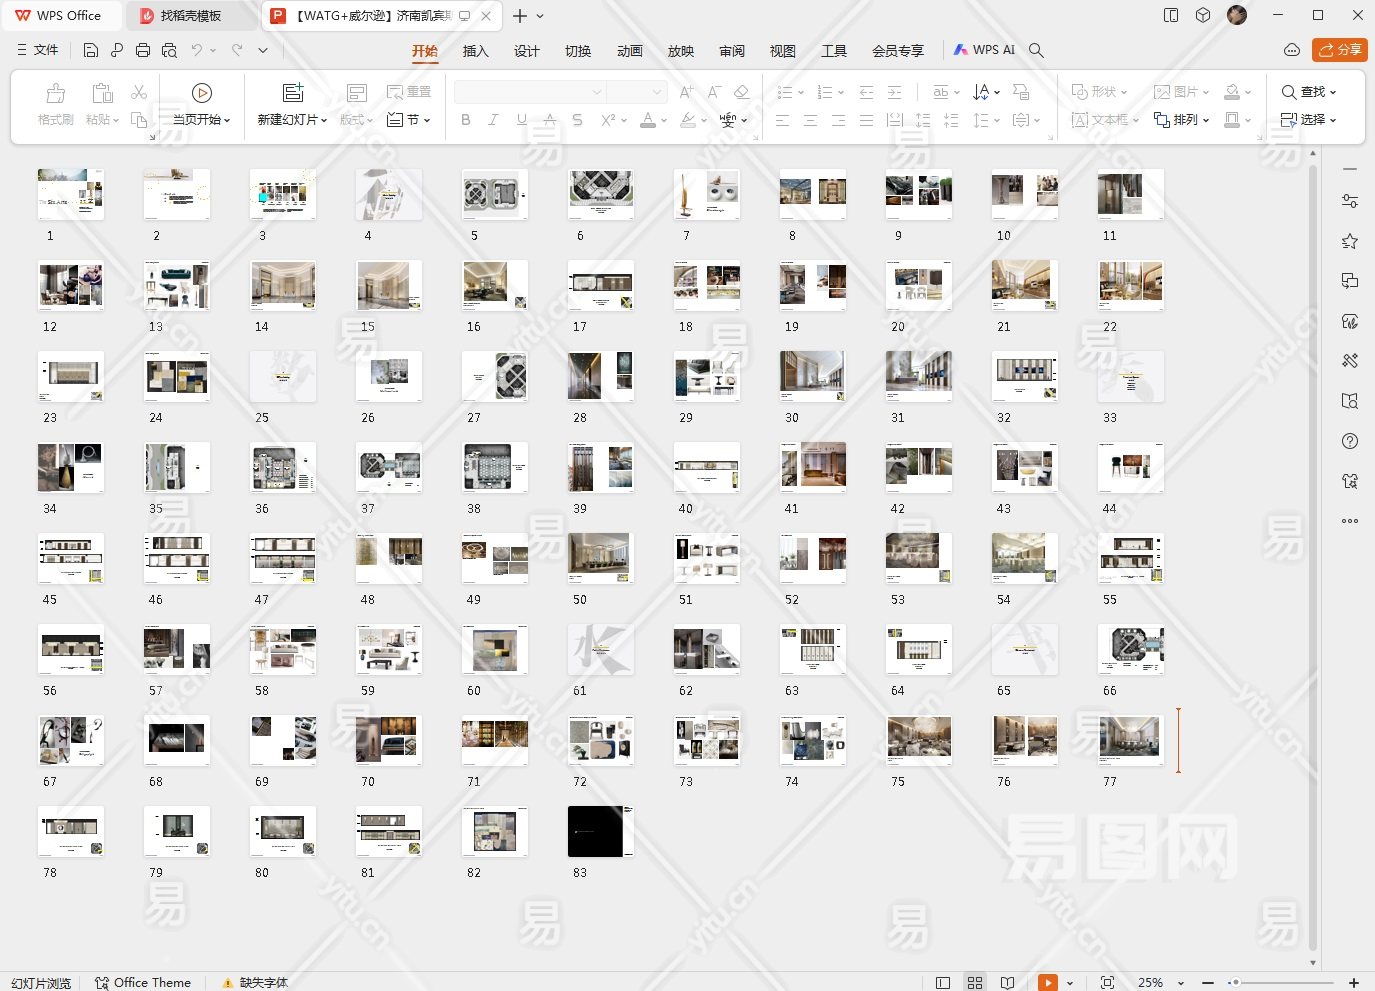This screenshot has width=1375, height=991.
Task: Select slide 50 thumbnail
Action: click(600, 558)
